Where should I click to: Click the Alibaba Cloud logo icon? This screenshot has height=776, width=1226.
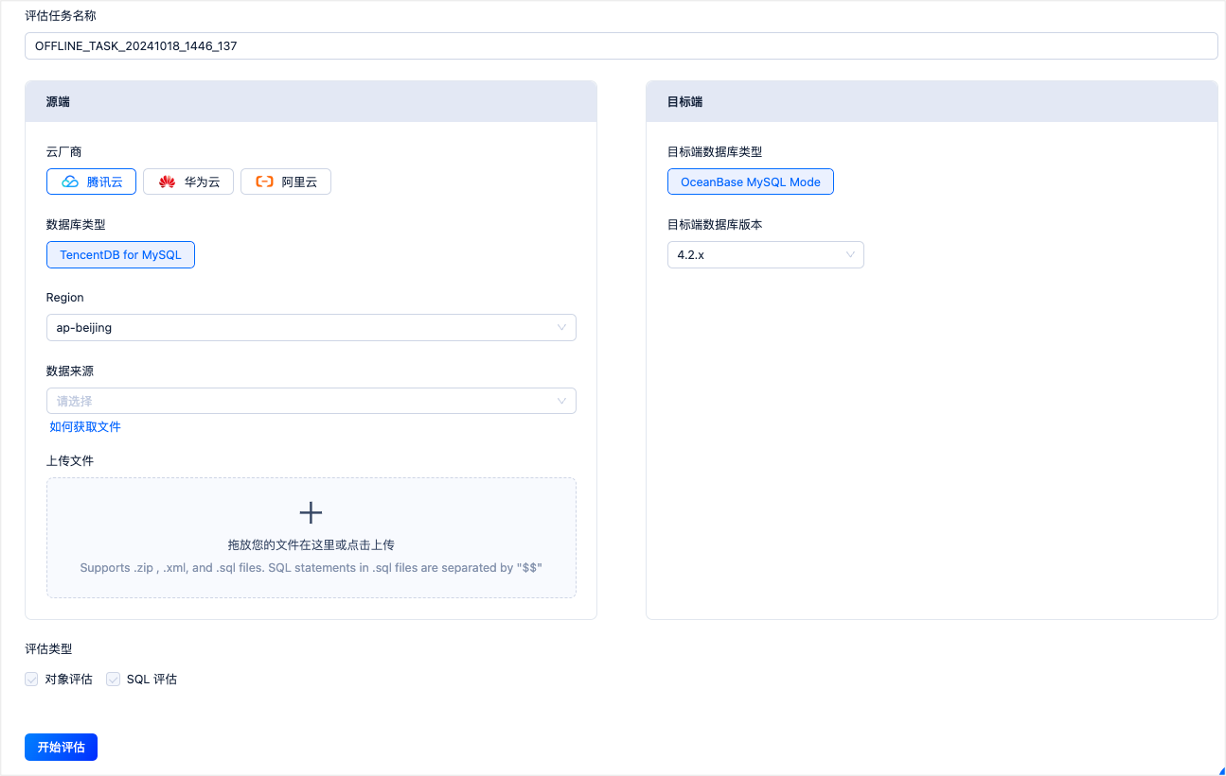264,182
